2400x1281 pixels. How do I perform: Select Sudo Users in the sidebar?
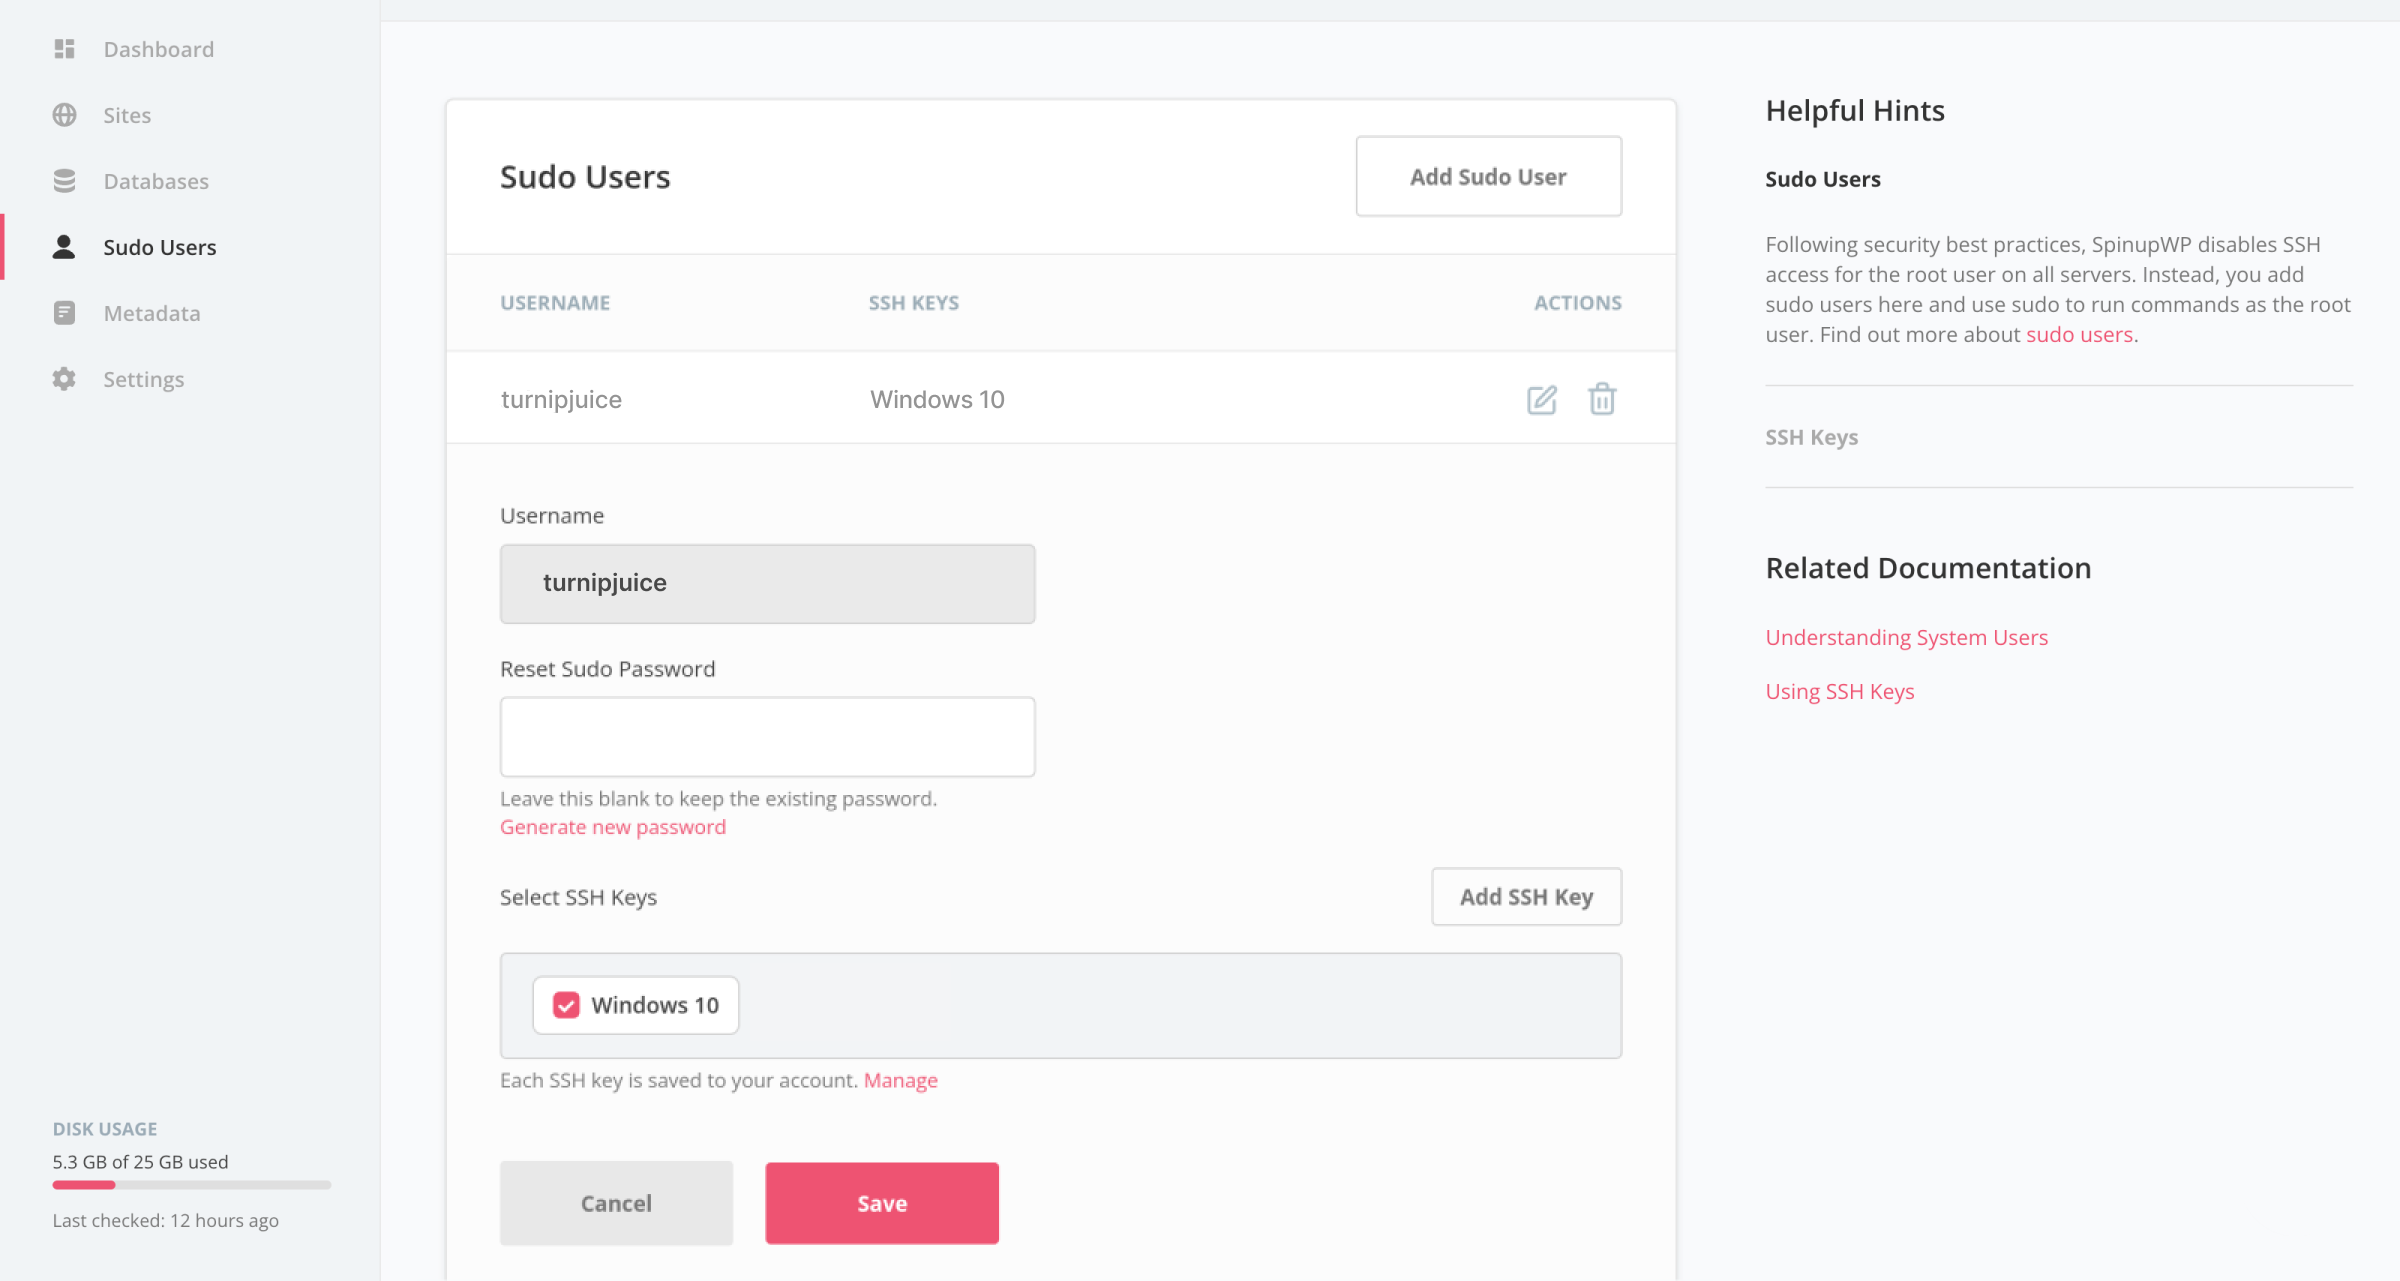click(x=160, y=247)
